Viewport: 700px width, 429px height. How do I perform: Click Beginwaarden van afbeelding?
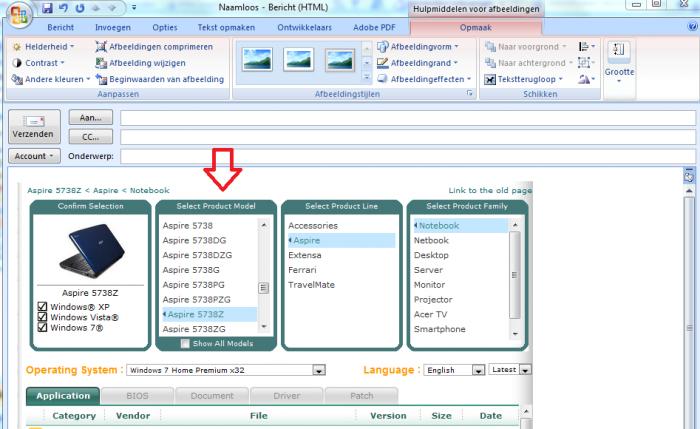tap(160, 79)
